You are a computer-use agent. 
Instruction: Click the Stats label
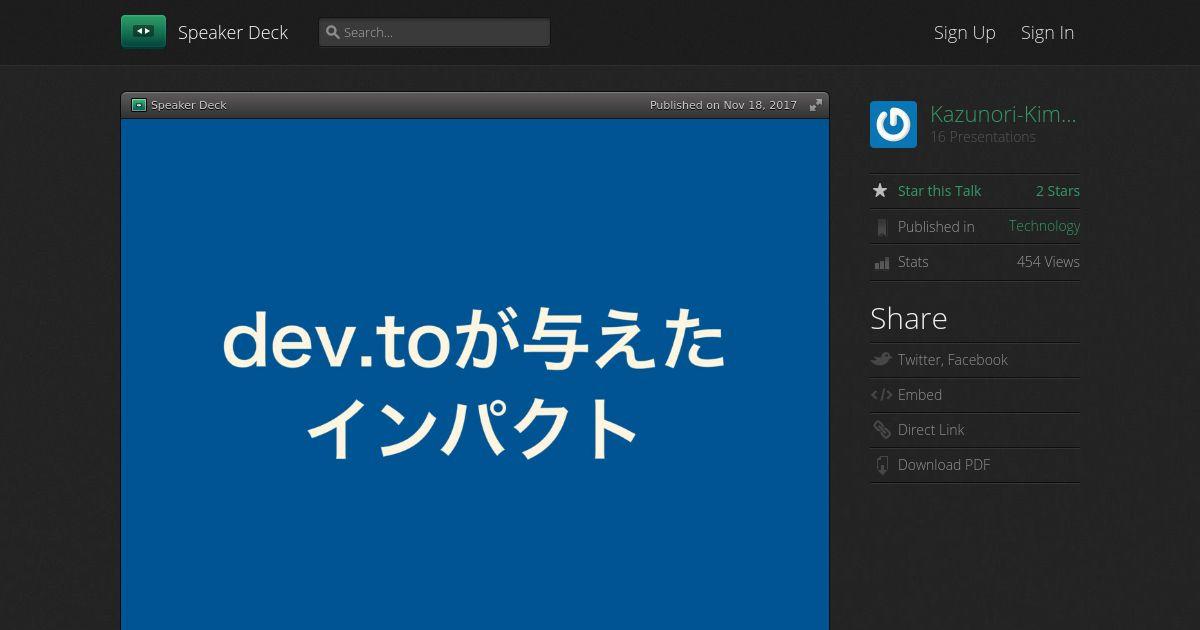[x=913, y=262]
